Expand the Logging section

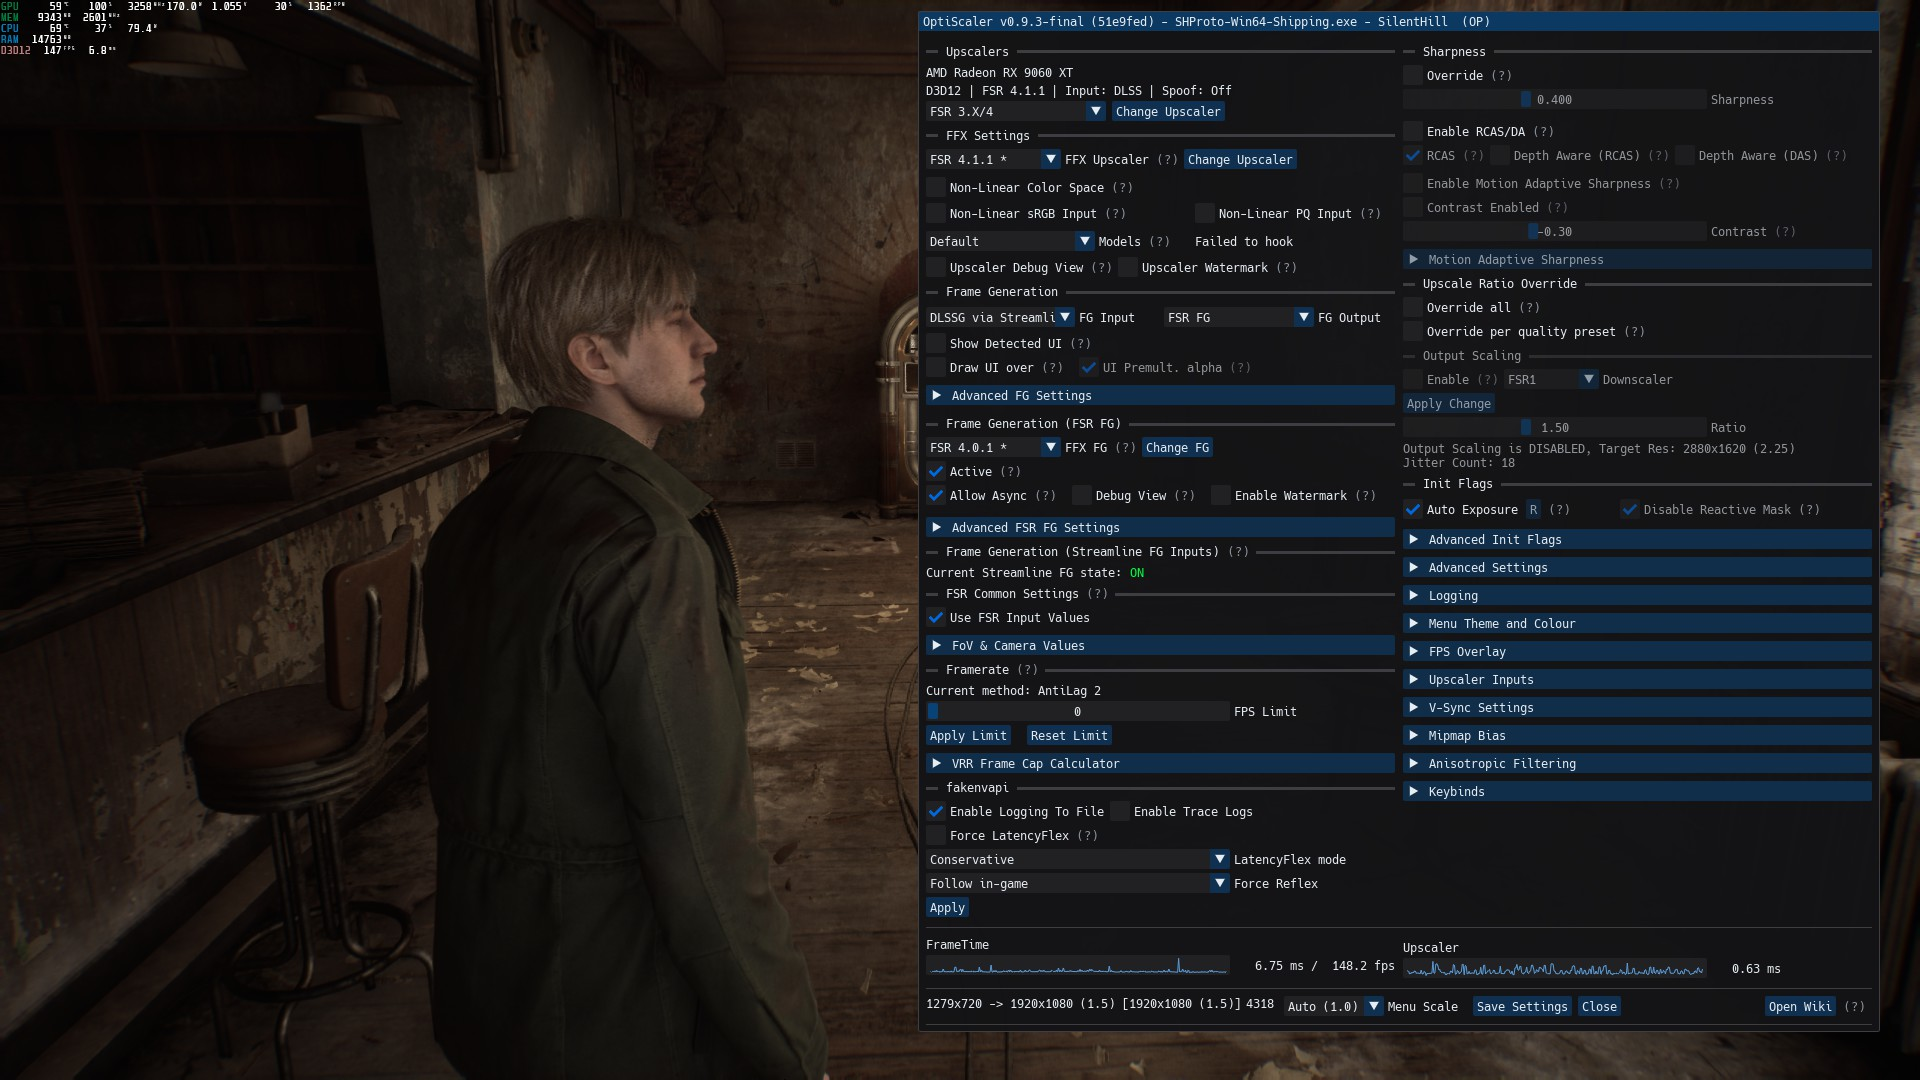(x=1637, y=596)
